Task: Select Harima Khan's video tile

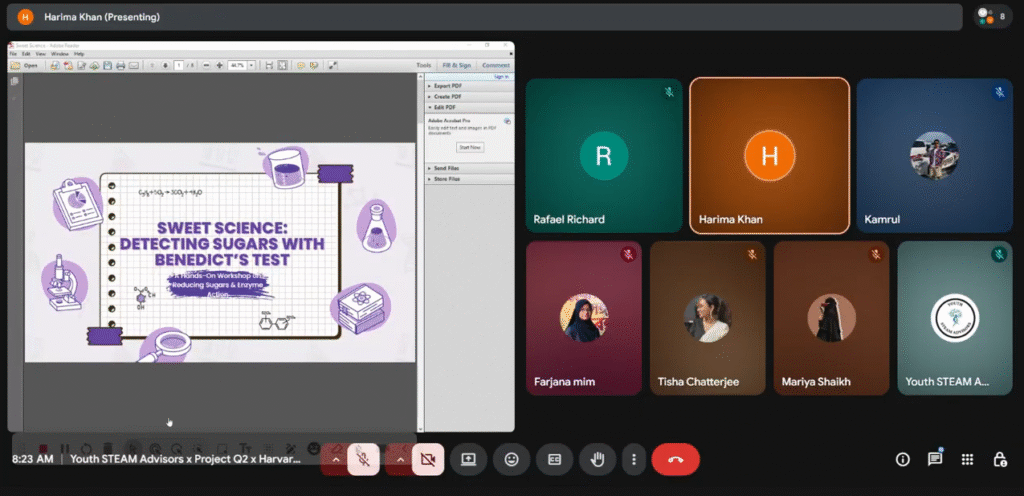Action: (769, 156)
